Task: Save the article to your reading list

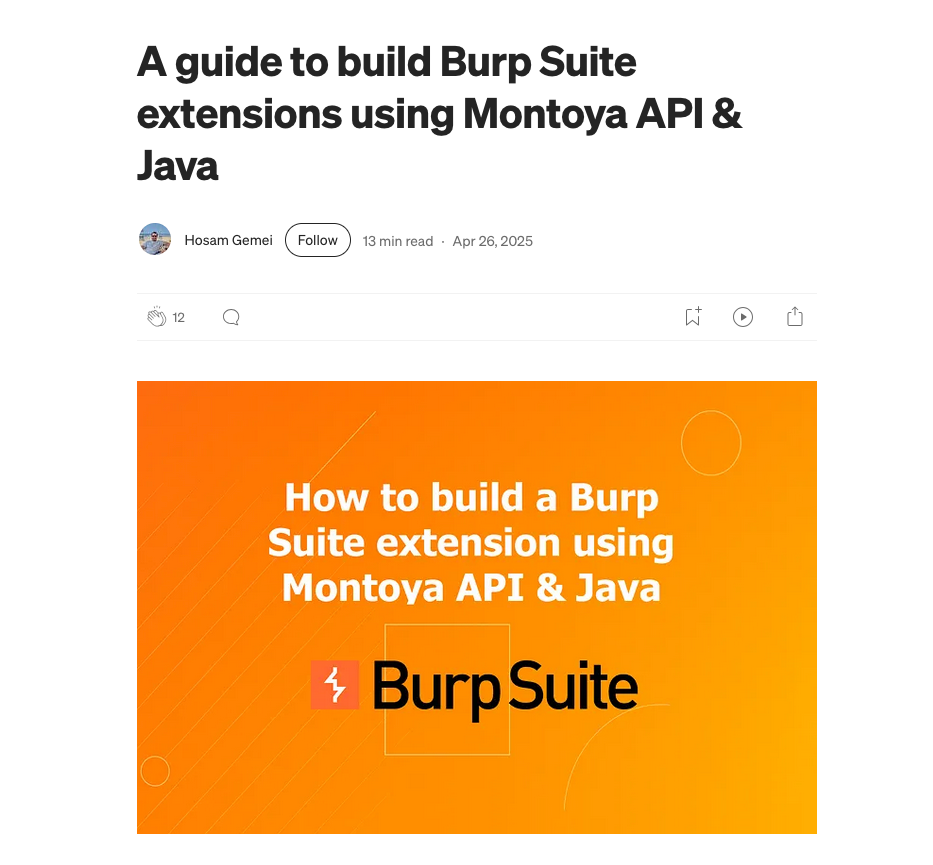Action: [x=692, y=316]
